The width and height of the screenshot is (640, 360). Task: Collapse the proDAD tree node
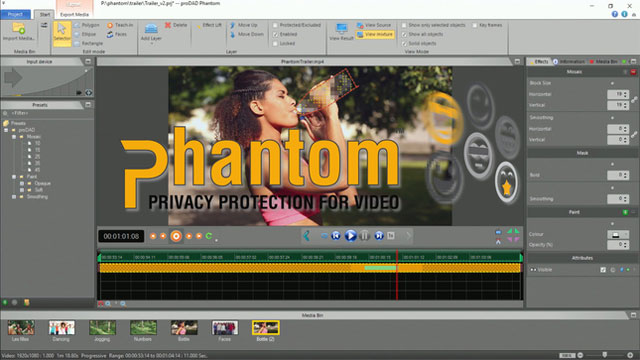coord(6,130)
